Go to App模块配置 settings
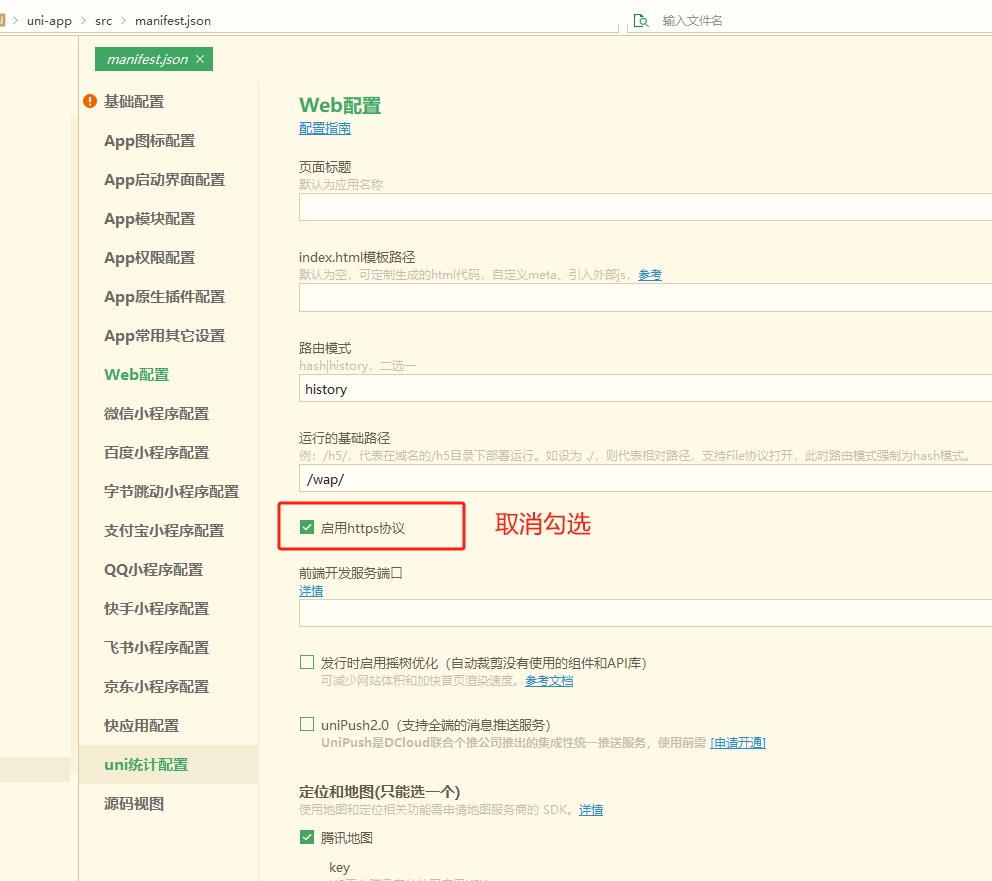The height and width of the screenshot is (881, 992). coord(149,219)
